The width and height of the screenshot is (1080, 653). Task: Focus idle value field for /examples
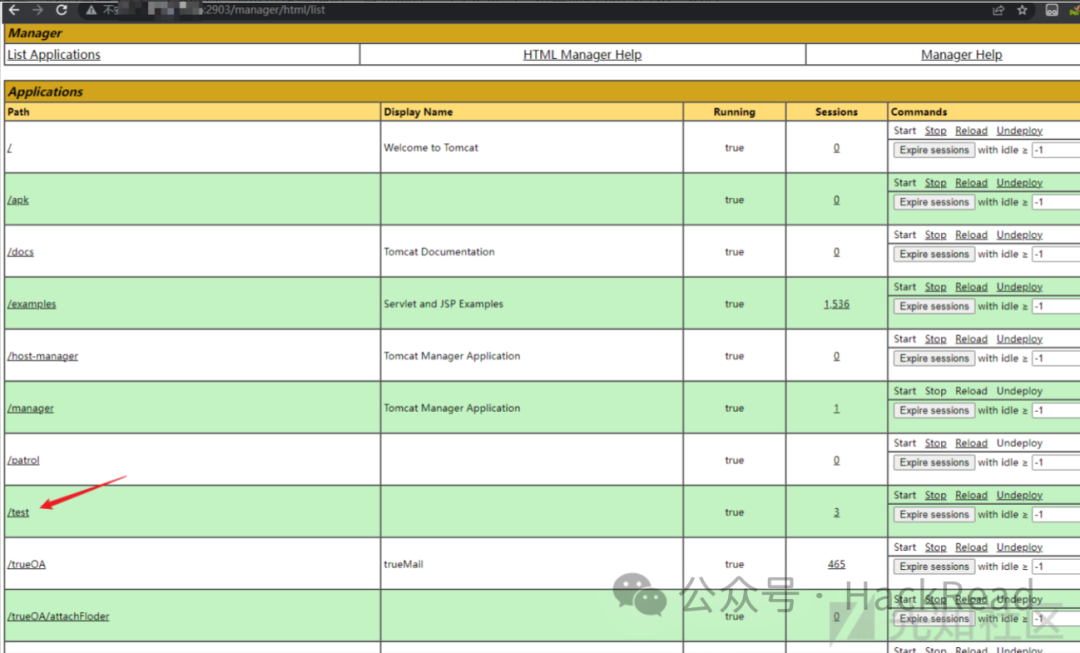pos(1056,306)
